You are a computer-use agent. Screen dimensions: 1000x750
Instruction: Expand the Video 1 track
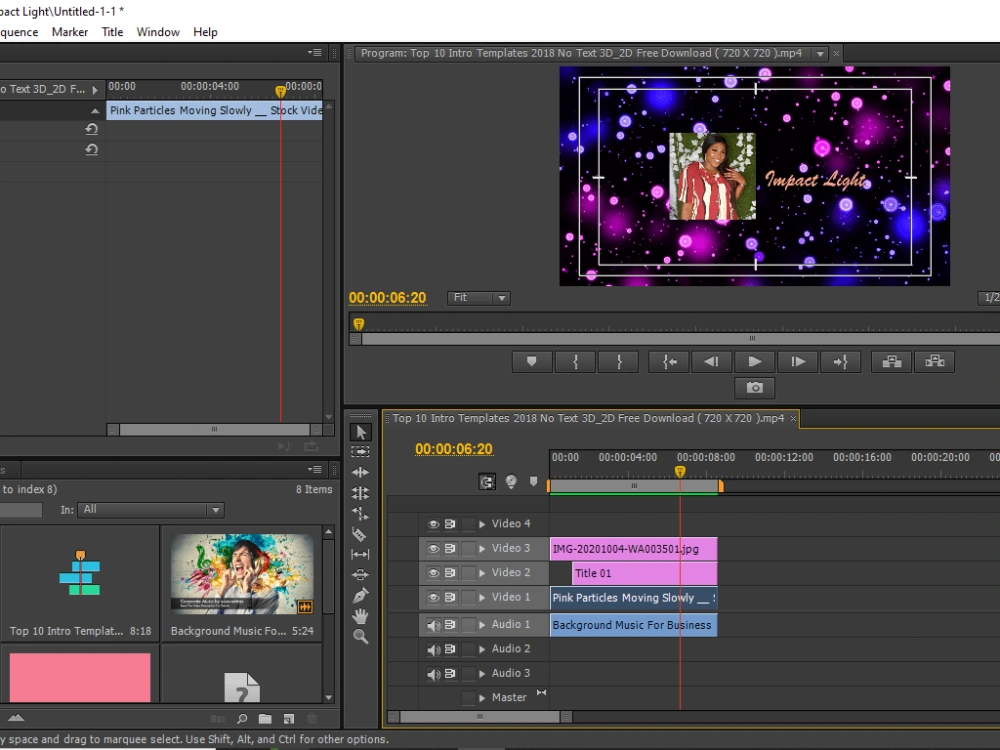482,598
